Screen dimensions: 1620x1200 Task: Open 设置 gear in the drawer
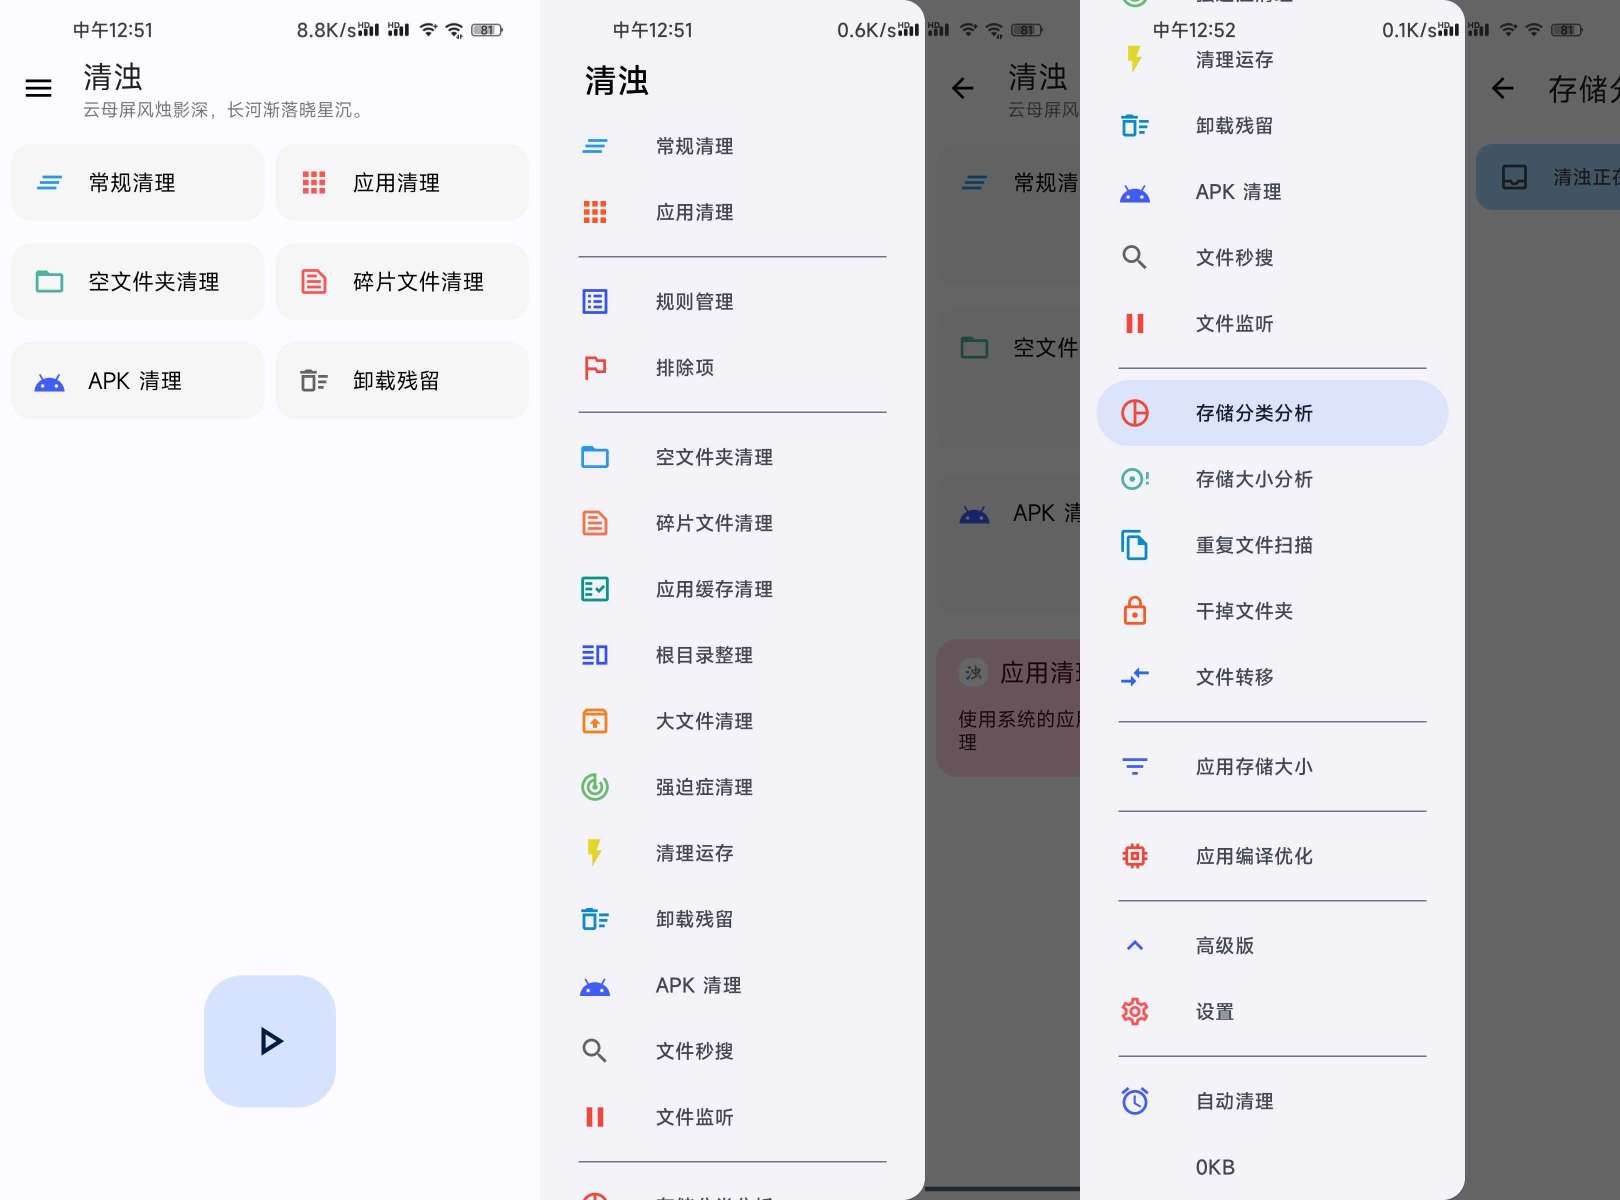pos(1272,1012)
